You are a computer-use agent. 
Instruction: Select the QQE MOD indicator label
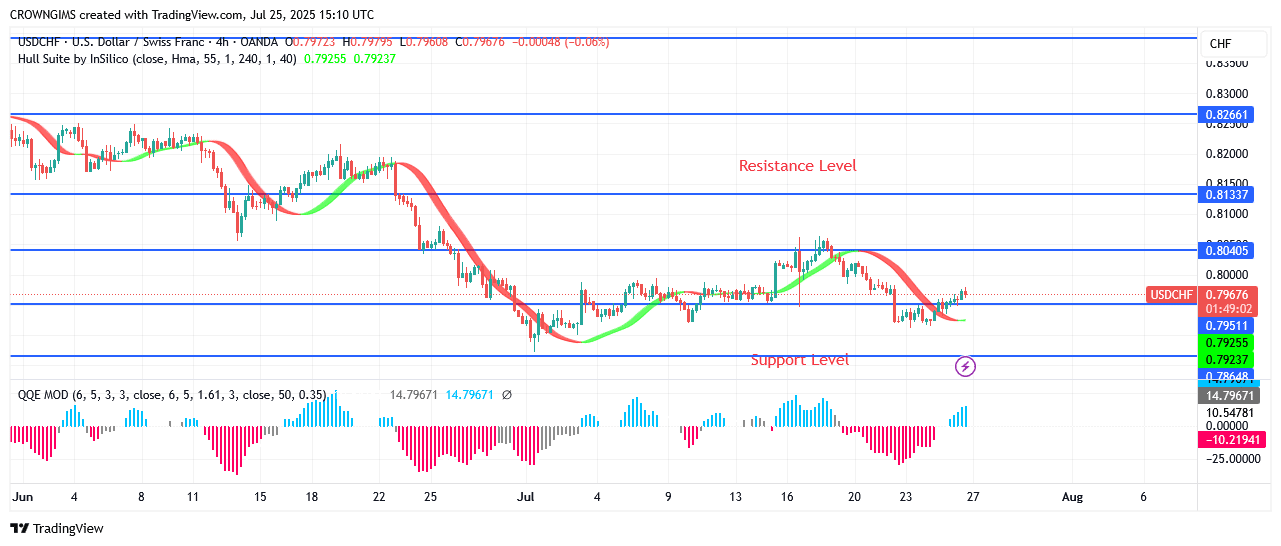[x=172, y=395]
